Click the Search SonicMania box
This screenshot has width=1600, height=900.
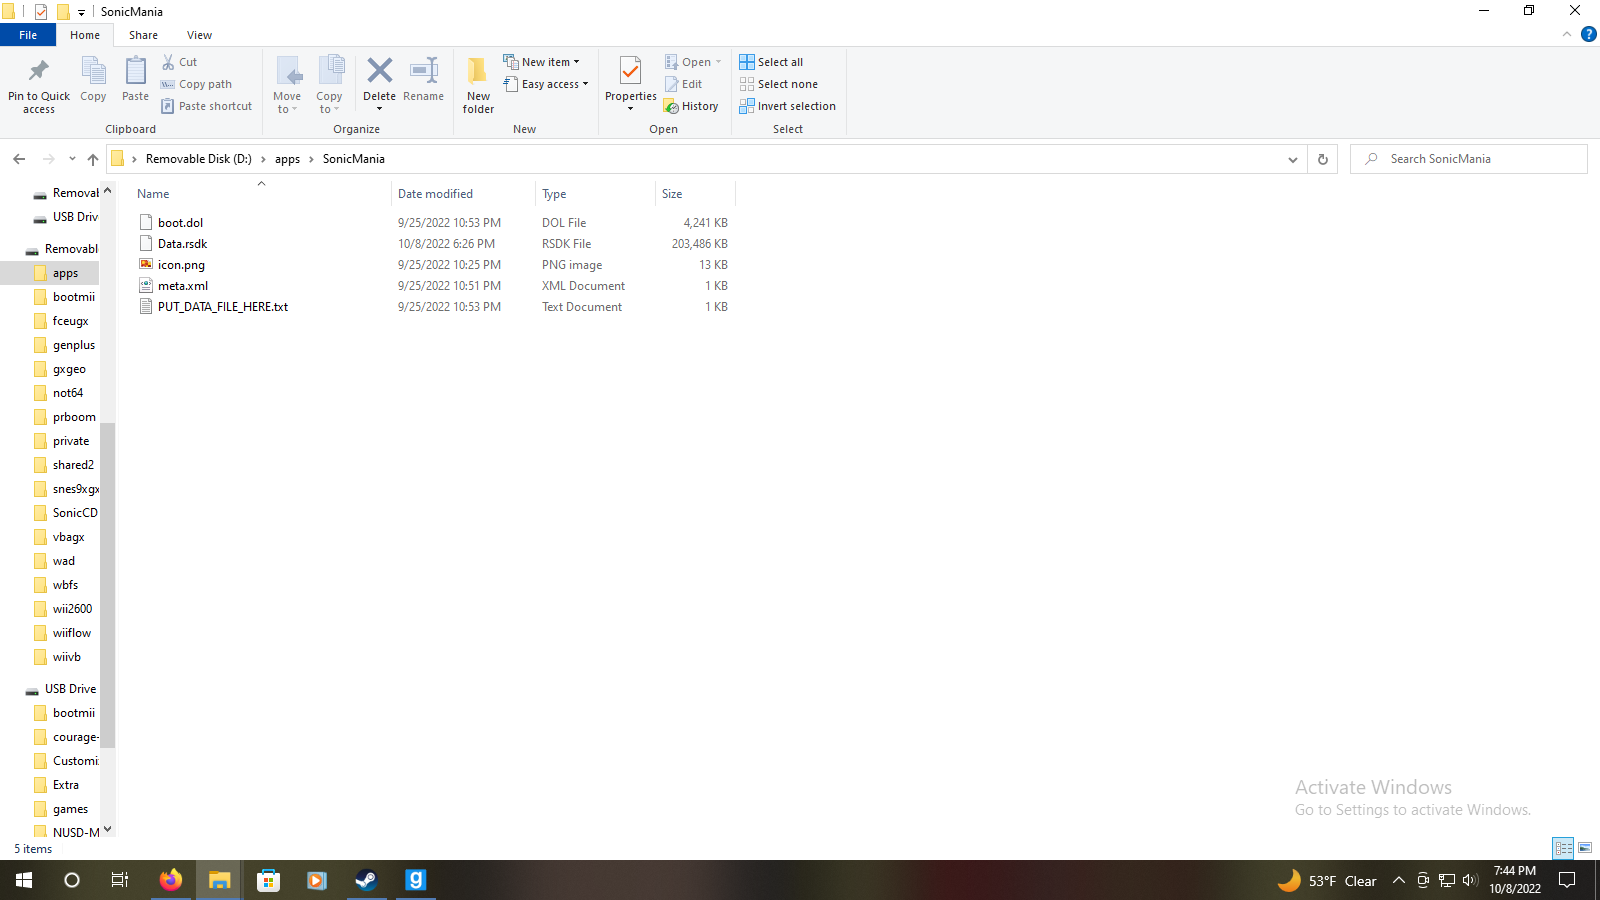point(1468,159)
